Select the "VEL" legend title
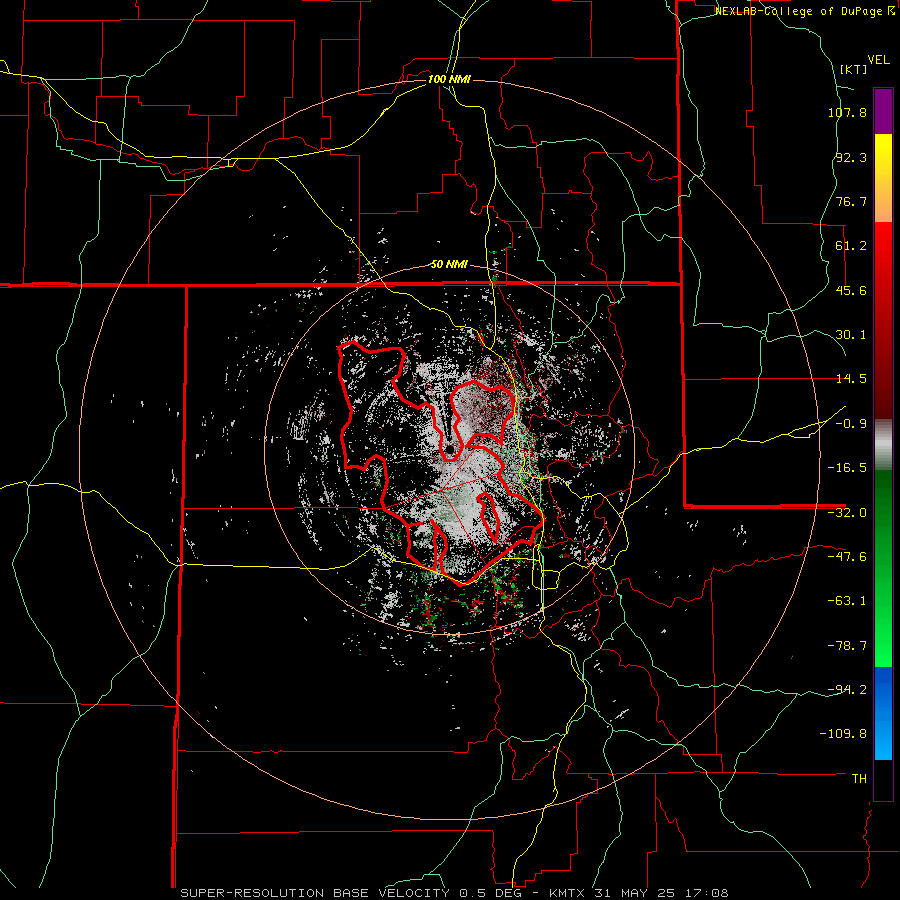Image resolution: width=900 pixels, height=900 pixels. (x=878, y=60)
